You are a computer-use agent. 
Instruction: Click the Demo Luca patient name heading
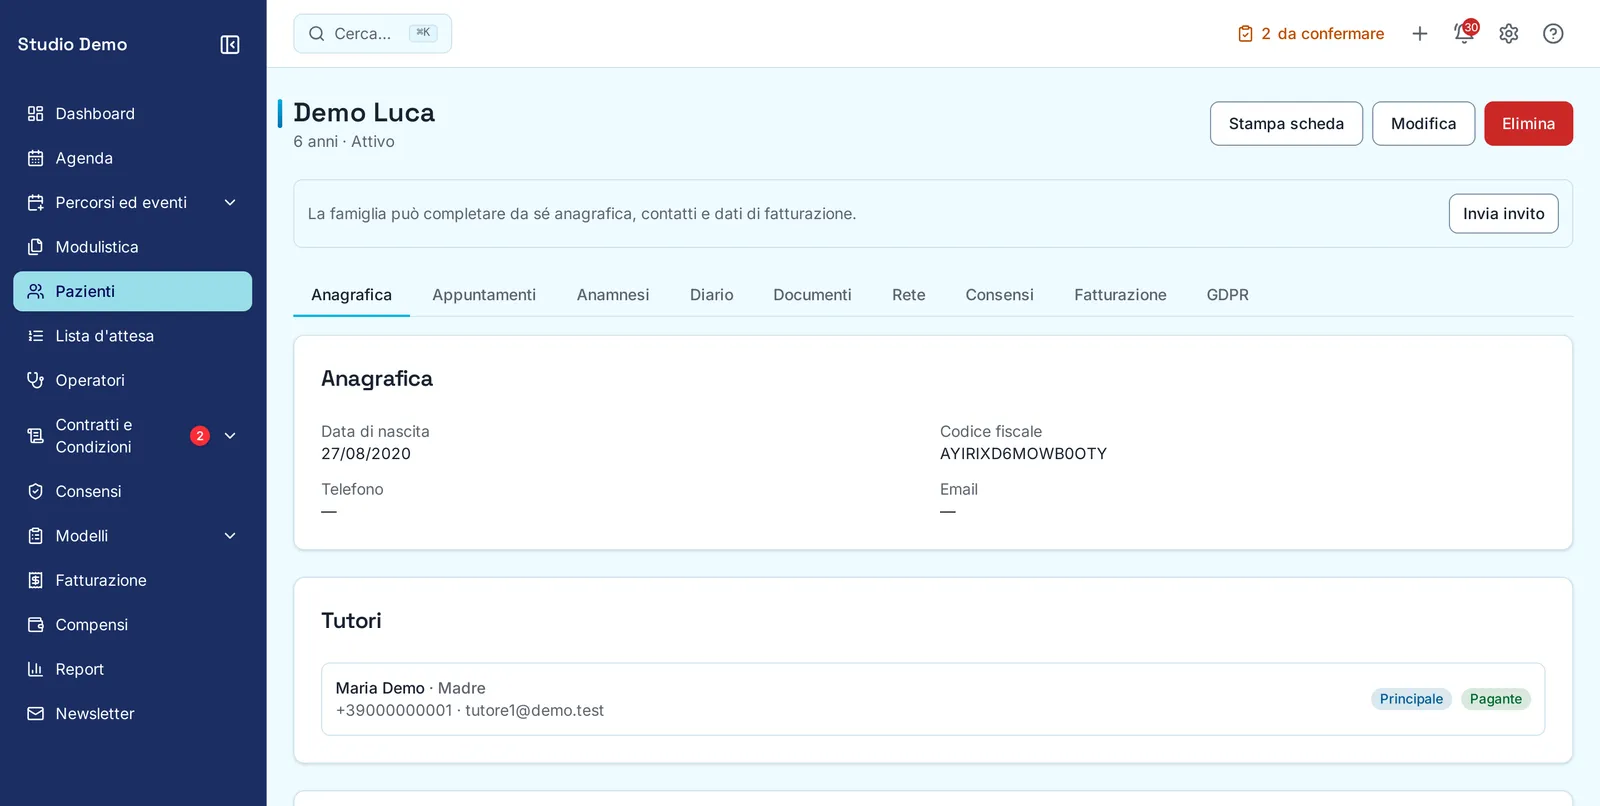tap(364, 113)
